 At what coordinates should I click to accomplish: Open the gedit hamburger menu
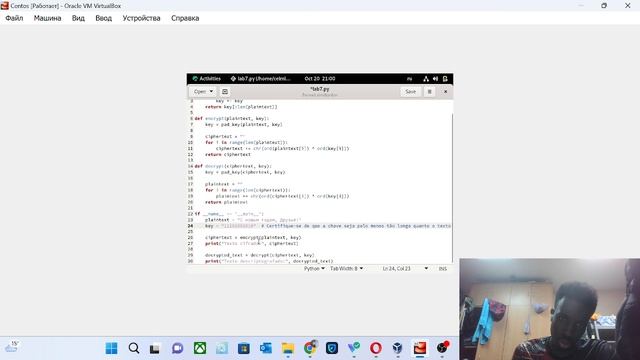429,91
